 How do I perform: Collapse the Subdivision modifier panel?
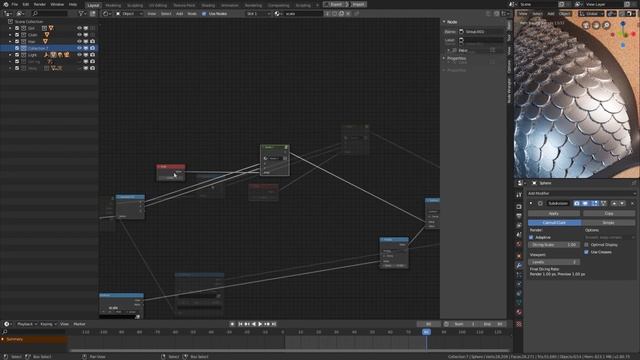(x=531, y=203)
